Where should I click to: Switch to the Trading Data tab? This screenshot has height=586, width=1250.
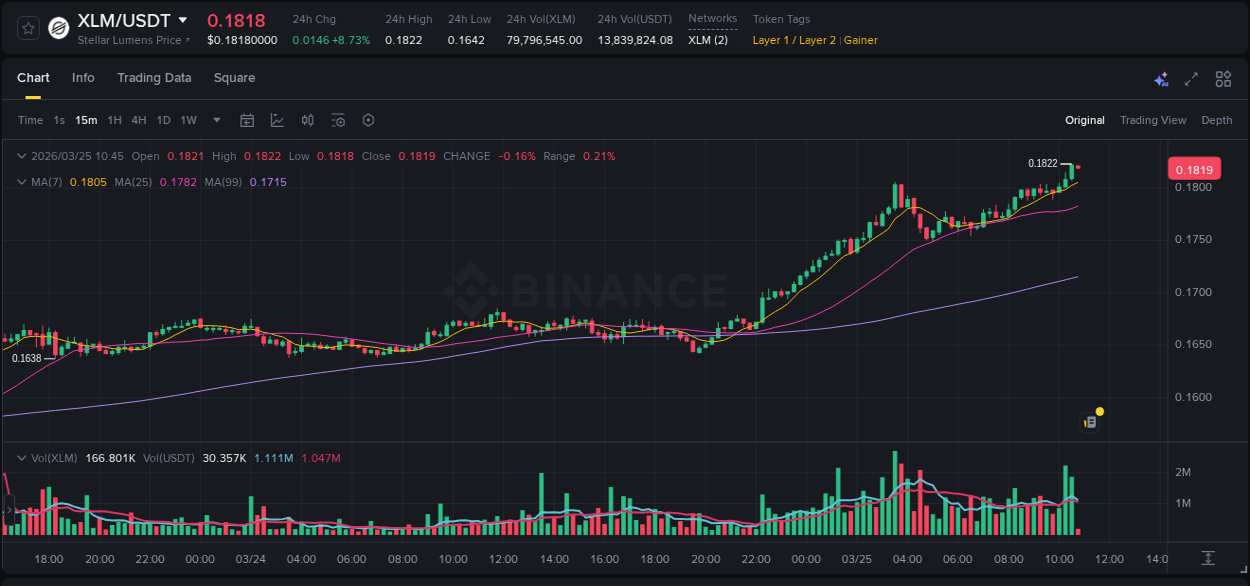(154, 78)
